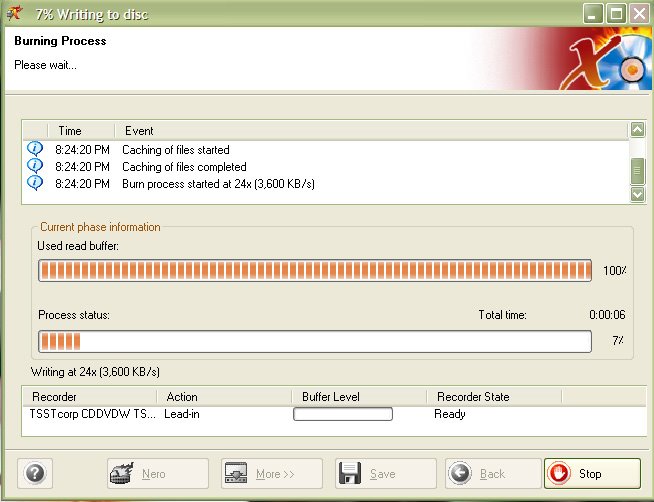This screenshot has height=502, width=654.
Task: Open help with the question mark button
Action: click(x=35, y=473)
